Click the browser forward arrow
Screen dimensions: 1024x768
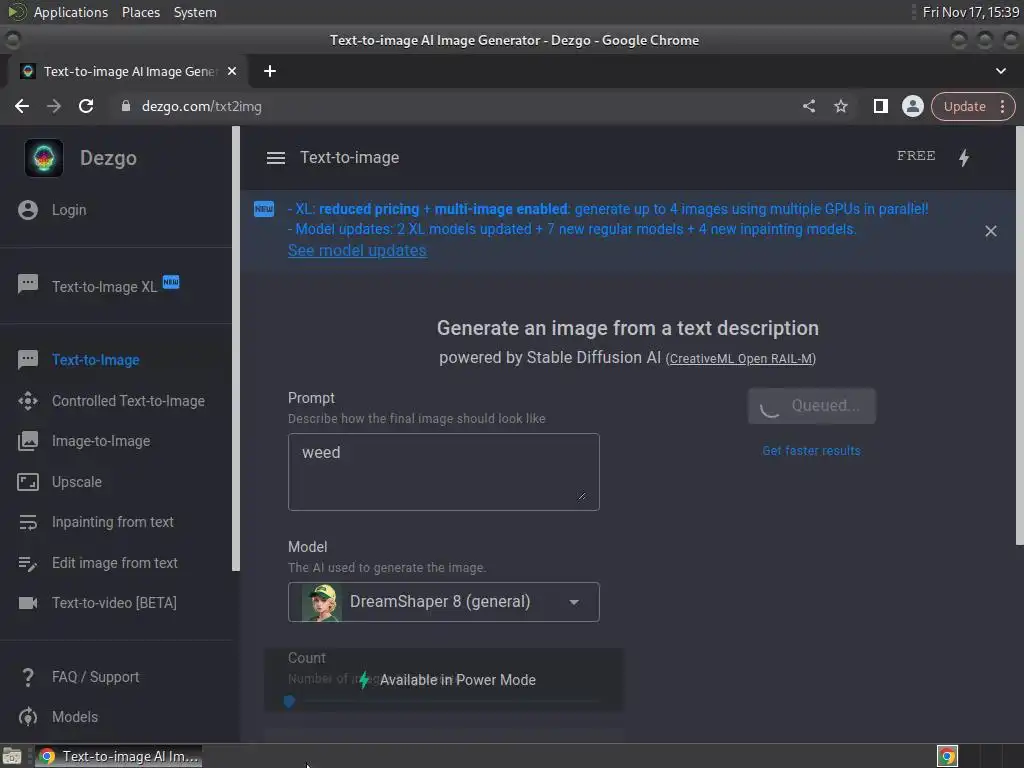pyautogui.click(x=54, y=106)
